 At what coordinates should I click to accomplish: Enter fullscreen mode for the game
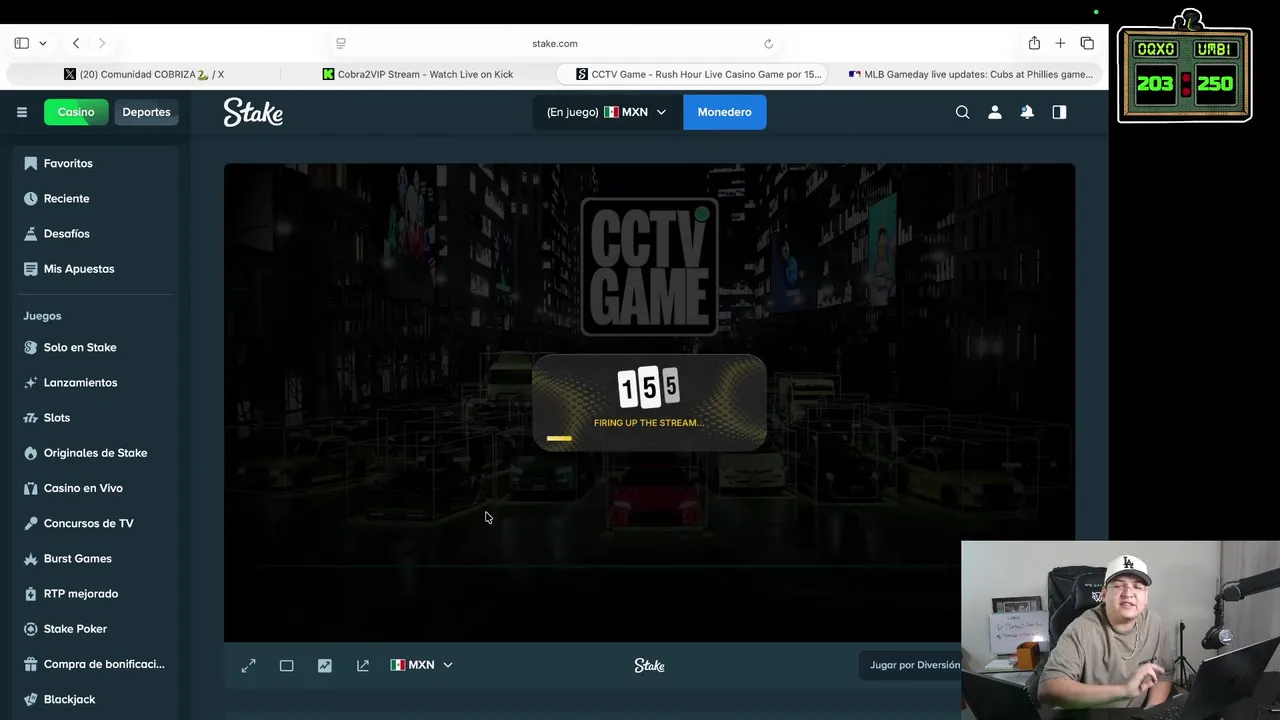coord(249,665)
